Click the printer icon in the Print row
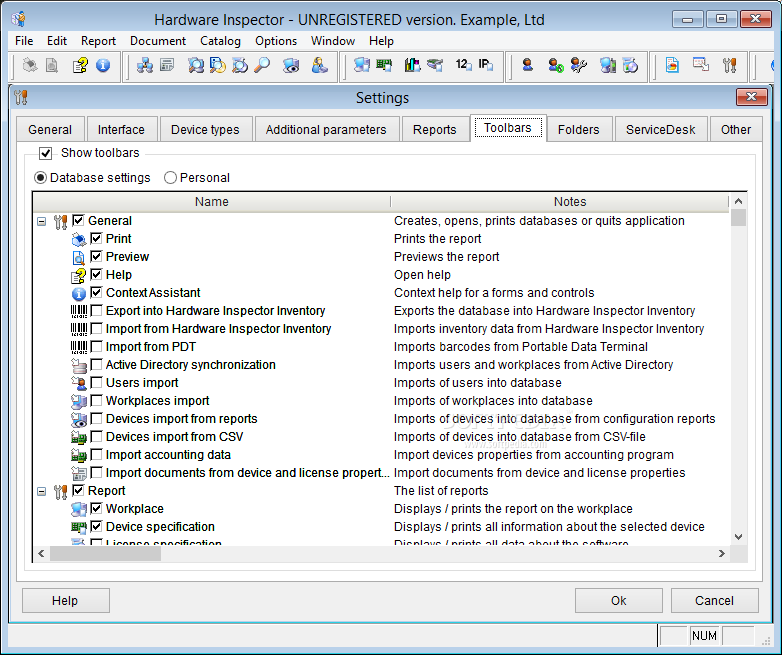Screen dimensions: 782x655 79,239
